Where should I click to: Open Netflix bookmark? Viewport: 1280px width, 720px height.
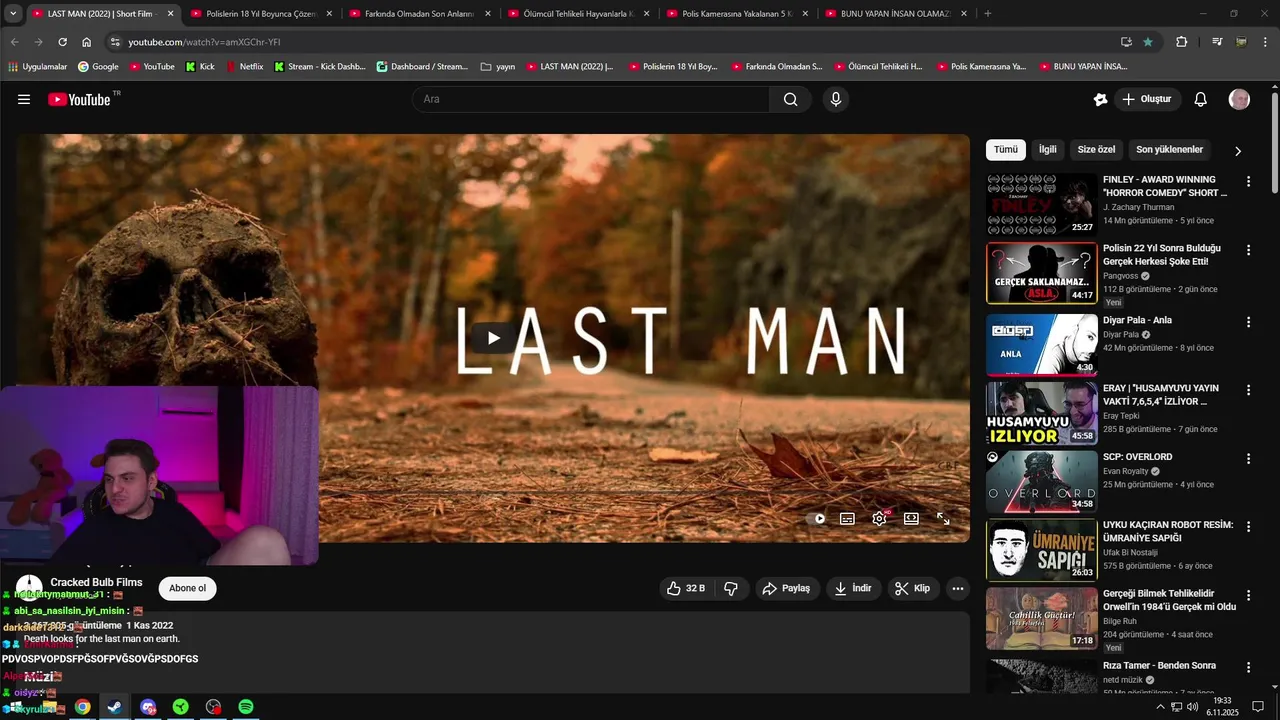244,67
